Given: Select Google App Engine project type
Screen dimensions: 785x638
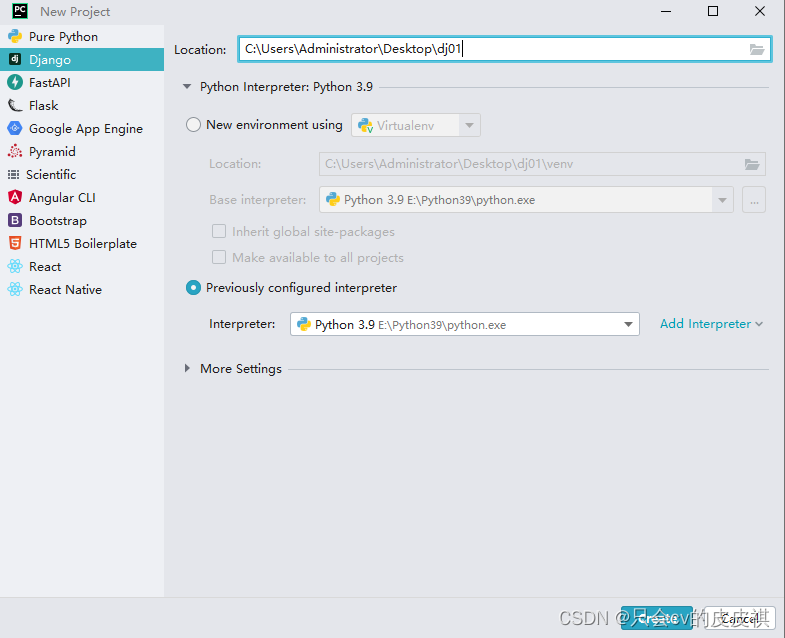Looking at the screenshot, I should [82, 129].
